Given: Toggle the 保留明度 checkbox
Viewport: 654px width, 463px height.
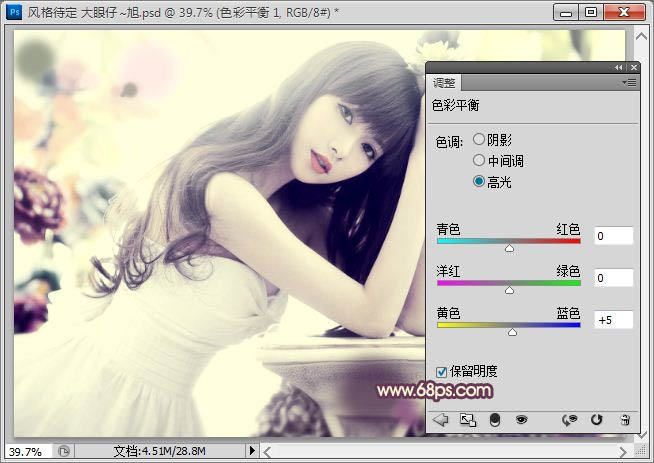Looking at the screenshot, I should click(442, 371).
